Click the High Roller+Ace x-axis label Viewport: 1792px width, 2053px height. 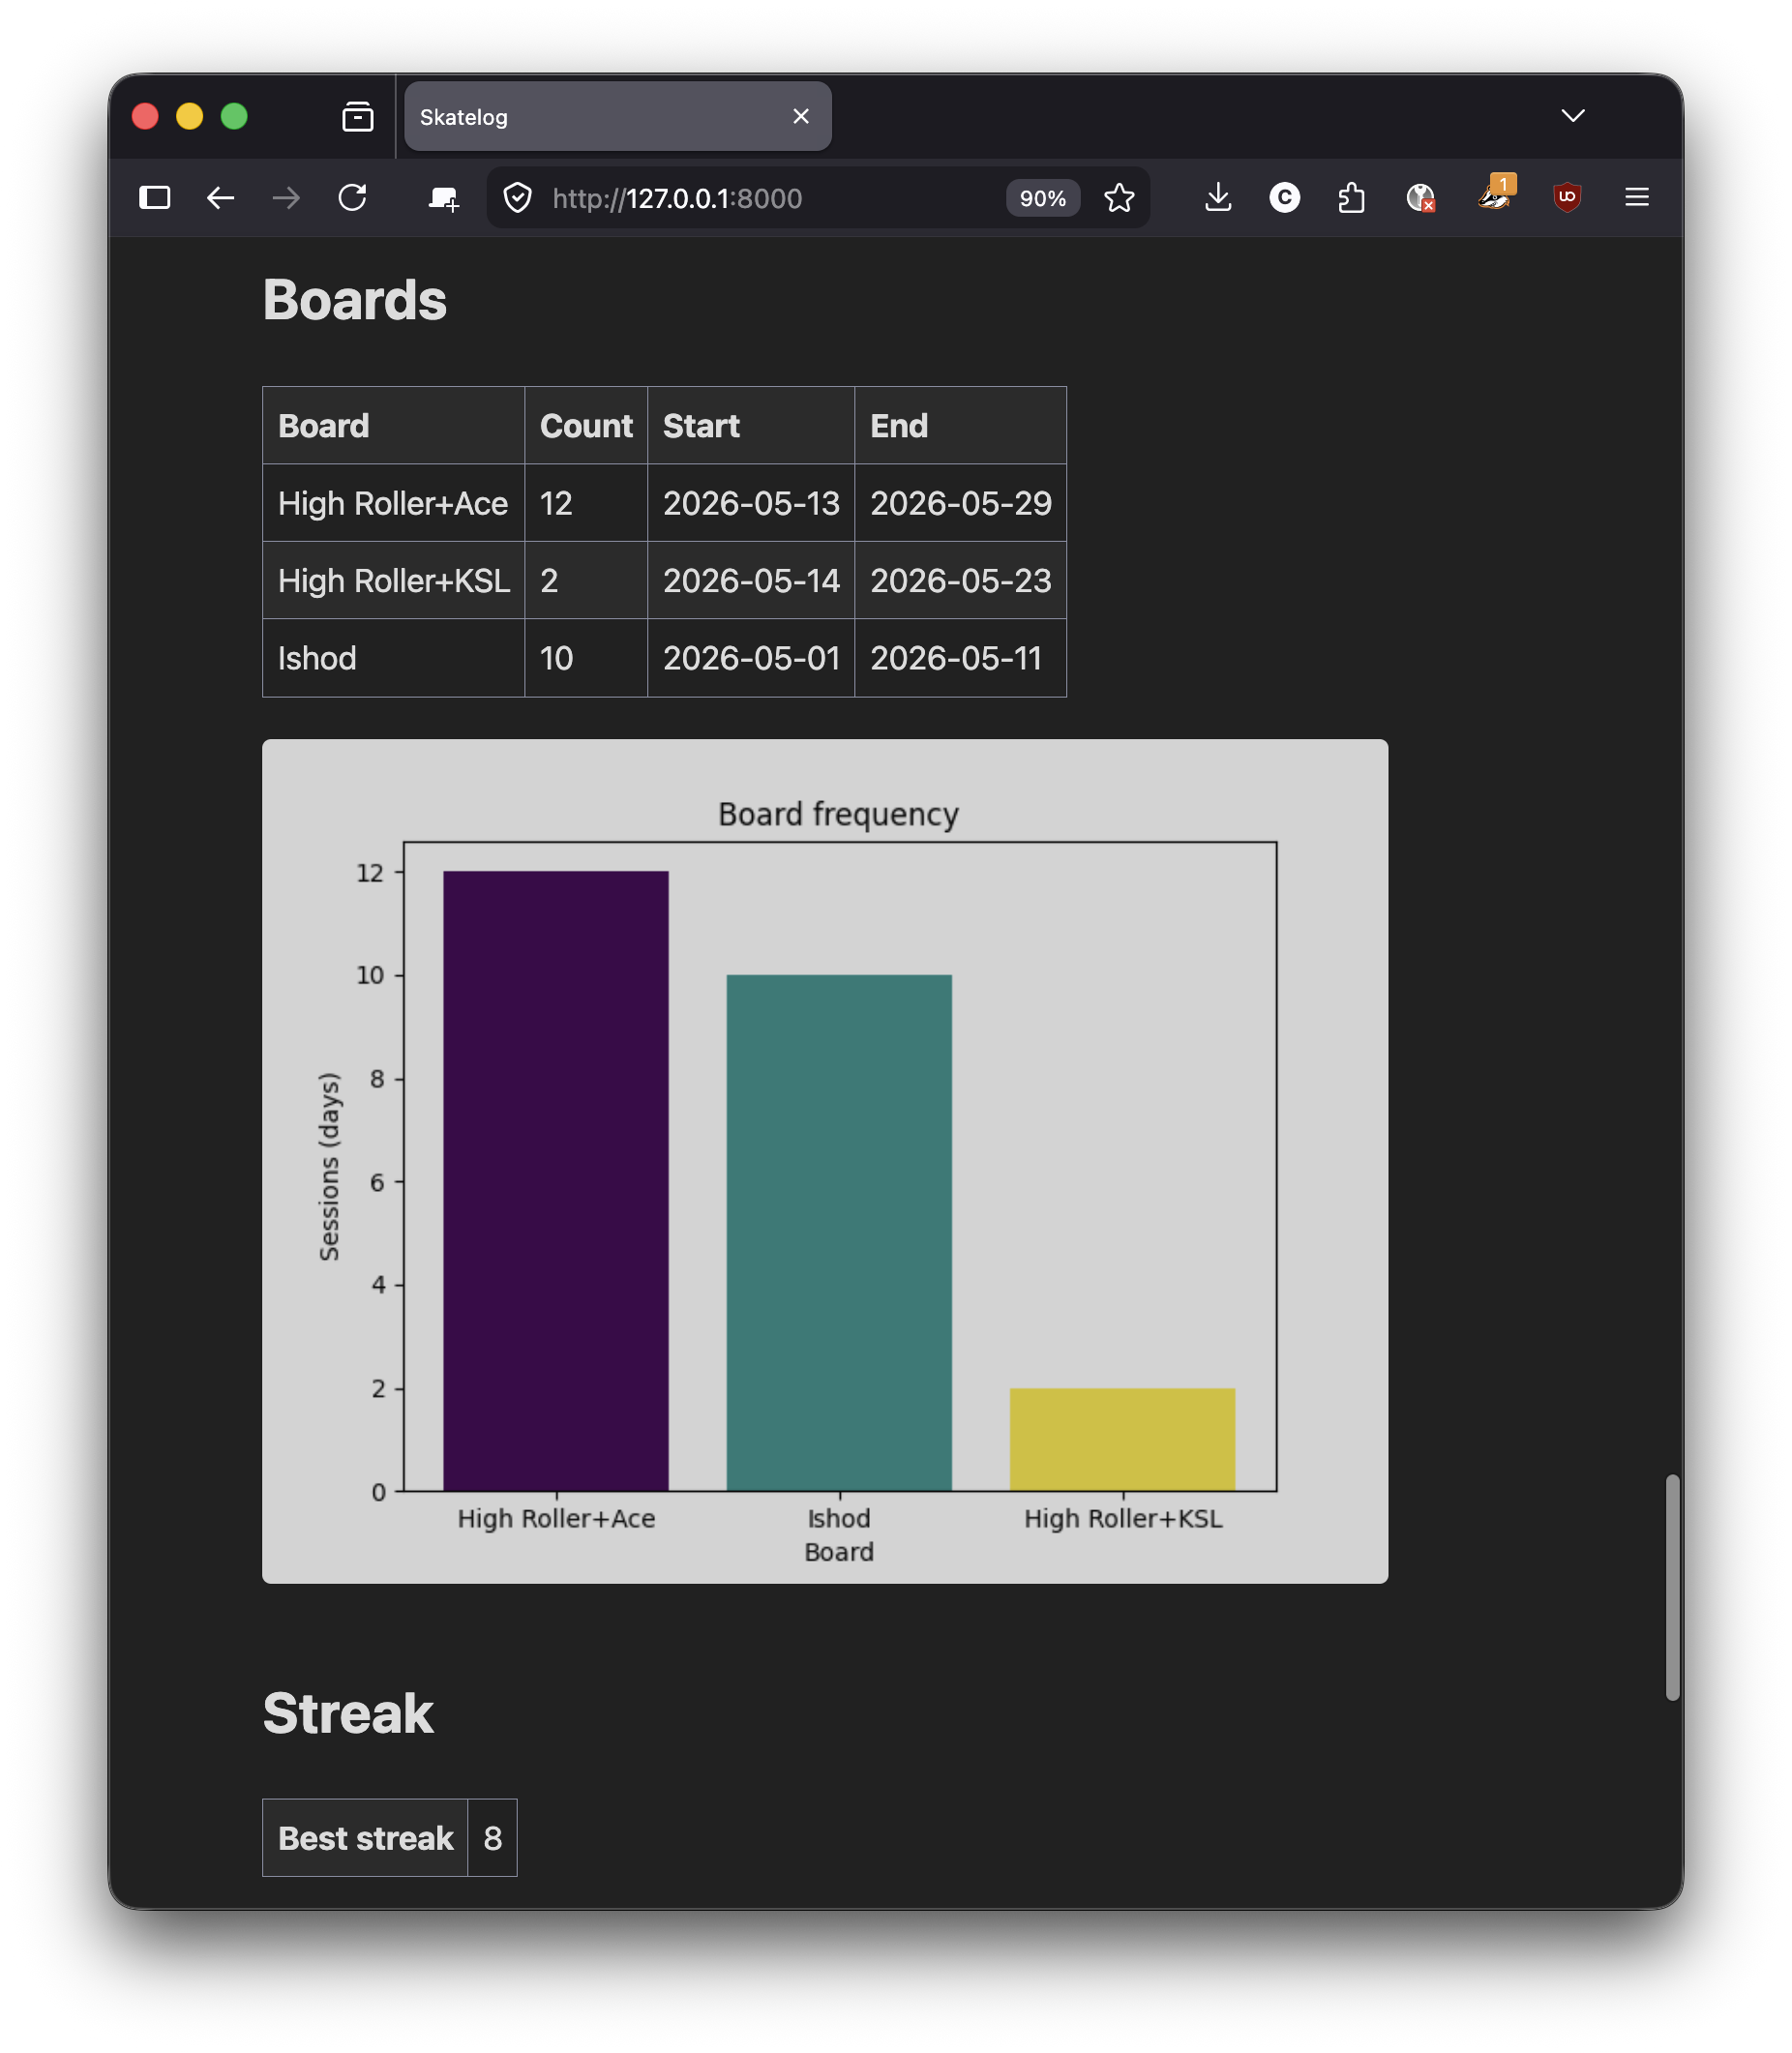point(556,1518)
